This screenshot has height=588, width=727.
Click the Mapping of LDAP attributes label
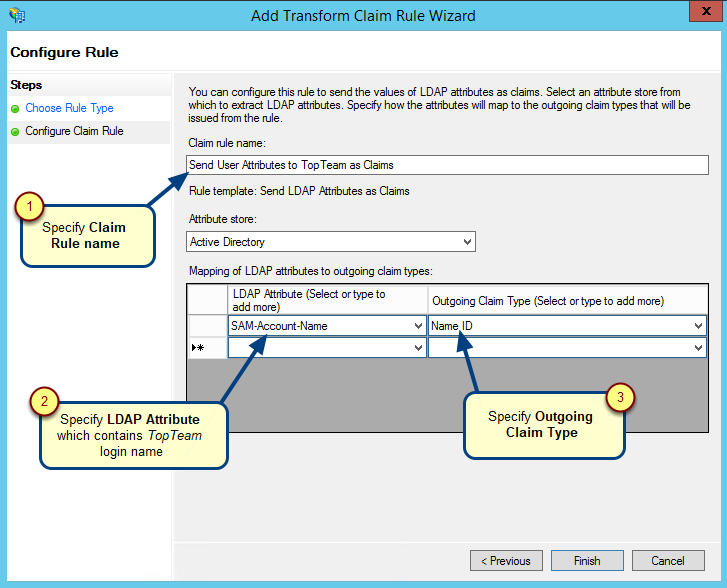311,271
